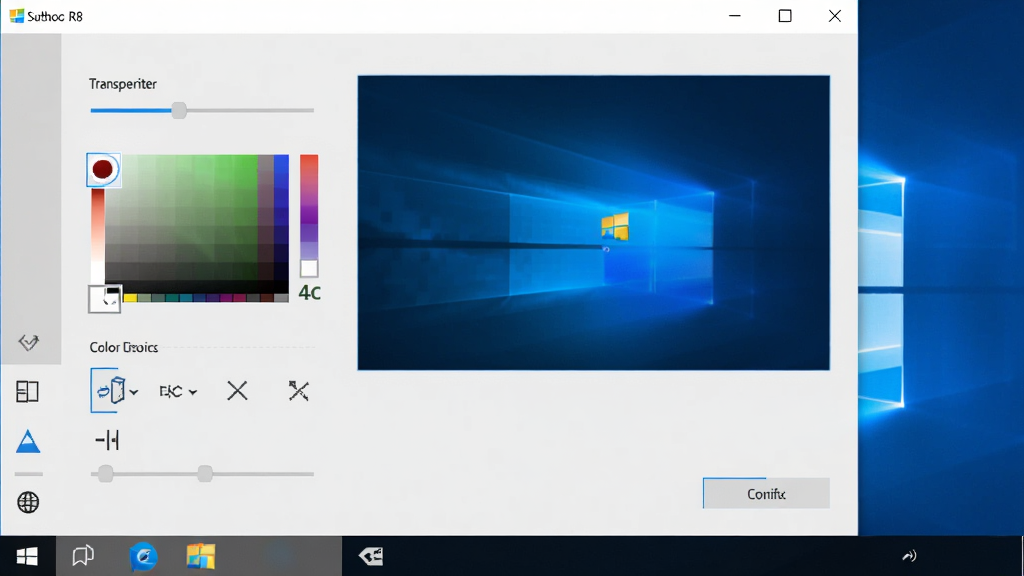The width and height of the screenshot is (1024, 576).
Task: Click the 4C value label
Action: [310, 293]
